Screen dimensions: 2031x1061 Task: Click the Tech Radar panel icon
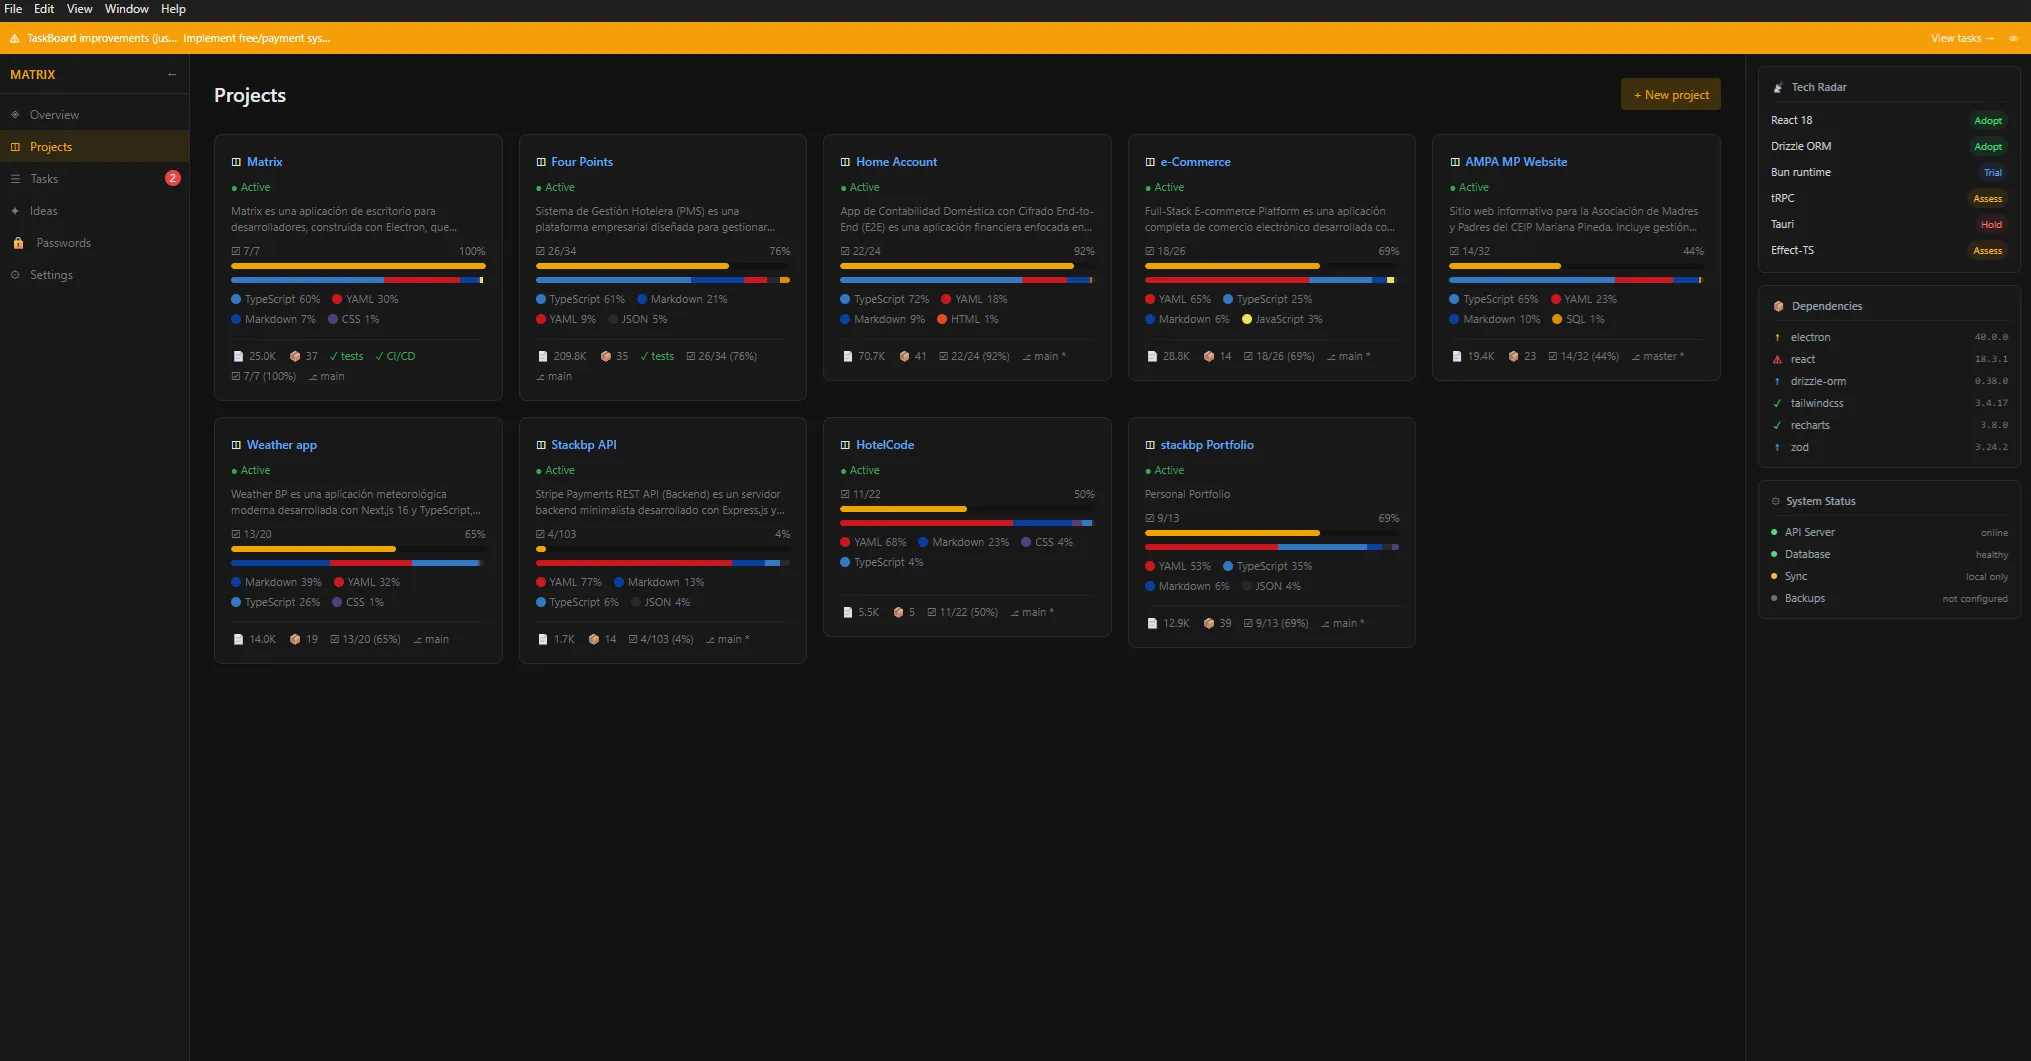[1778, 88]
